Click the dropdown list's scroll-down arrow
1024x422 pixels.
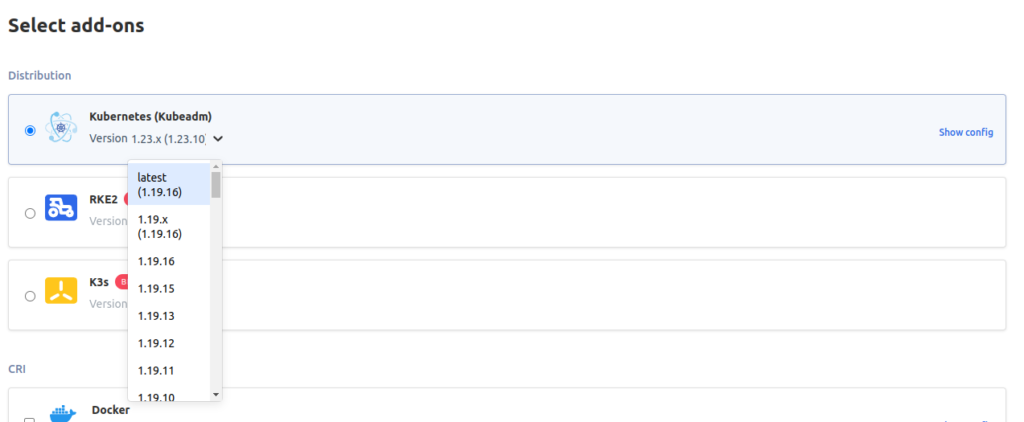tap(216, 395)
